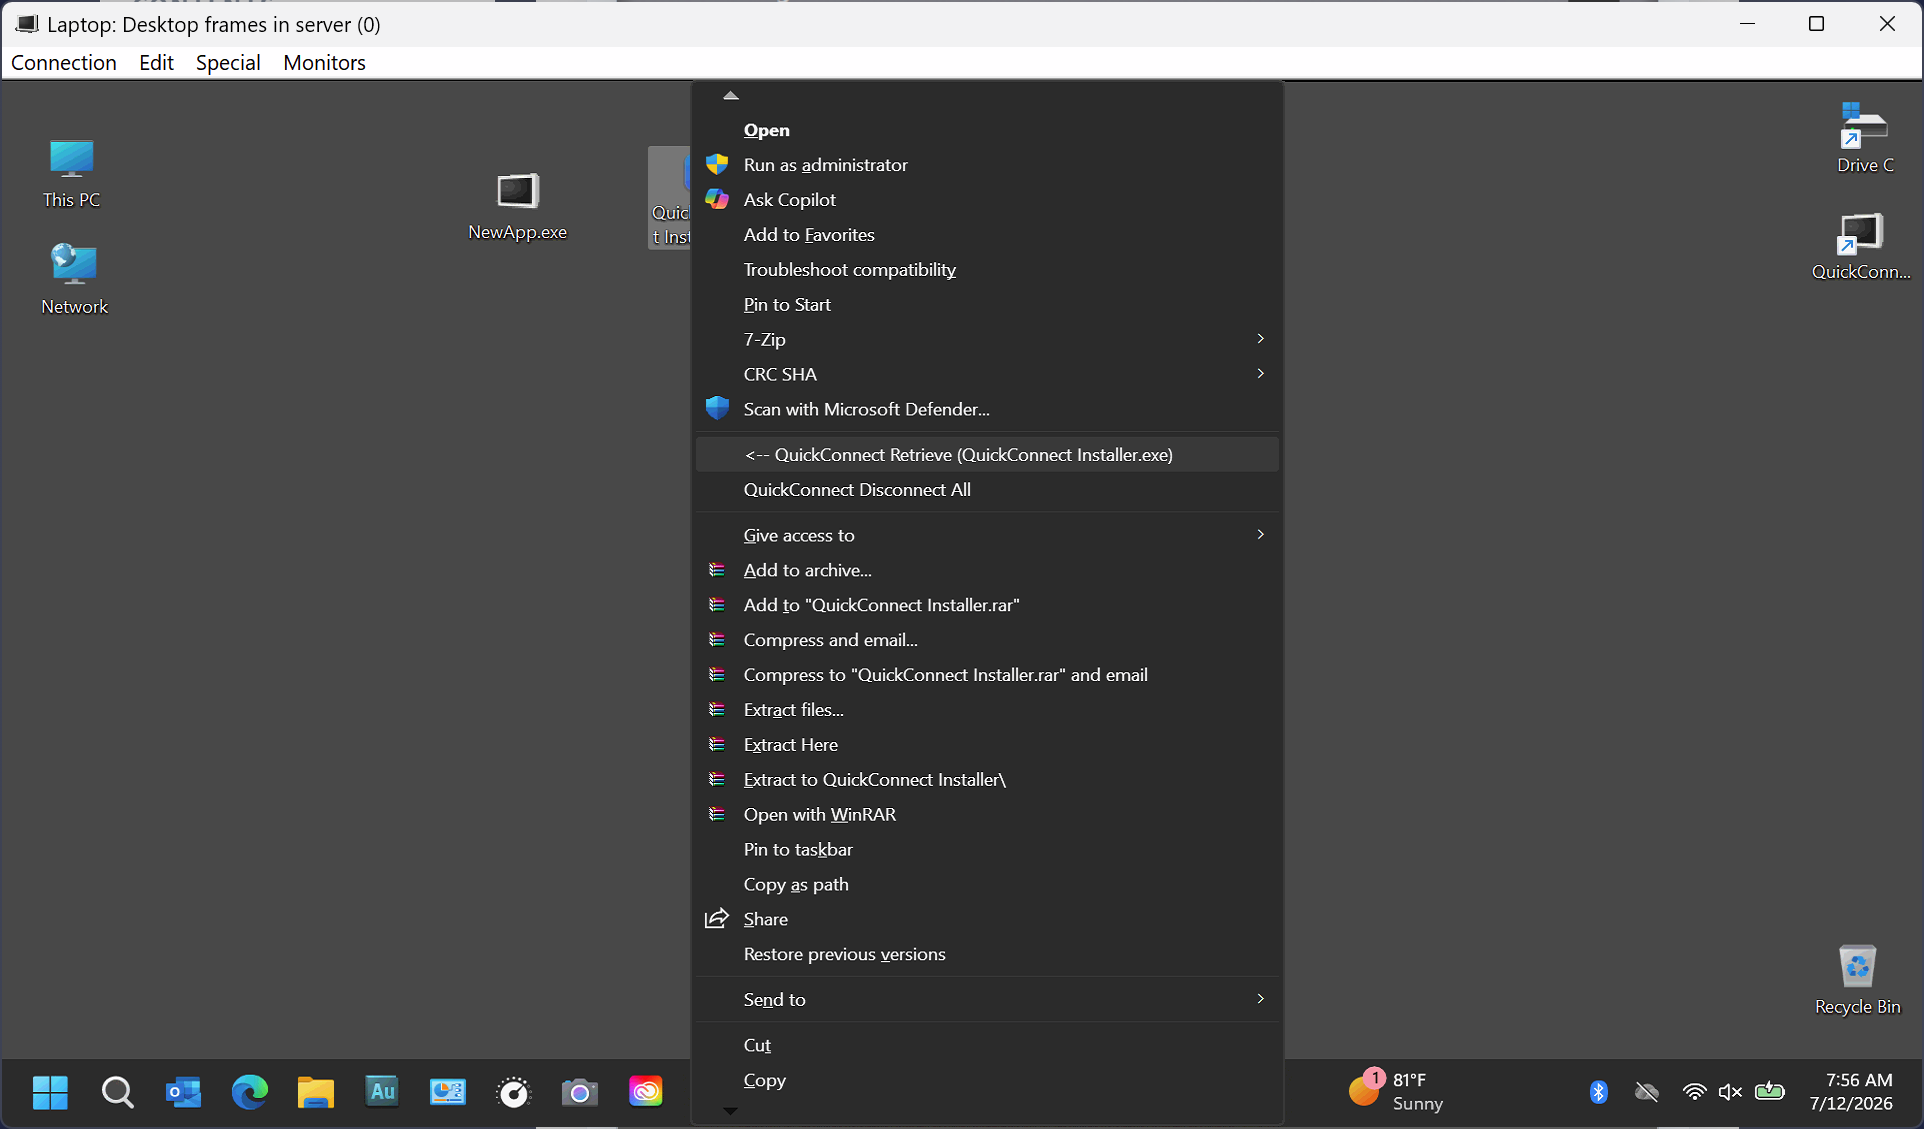Image resolution: width=1924 pixels, height=1129 pixels.
Task: Open the Monitors menu
Action: [324, 62]
